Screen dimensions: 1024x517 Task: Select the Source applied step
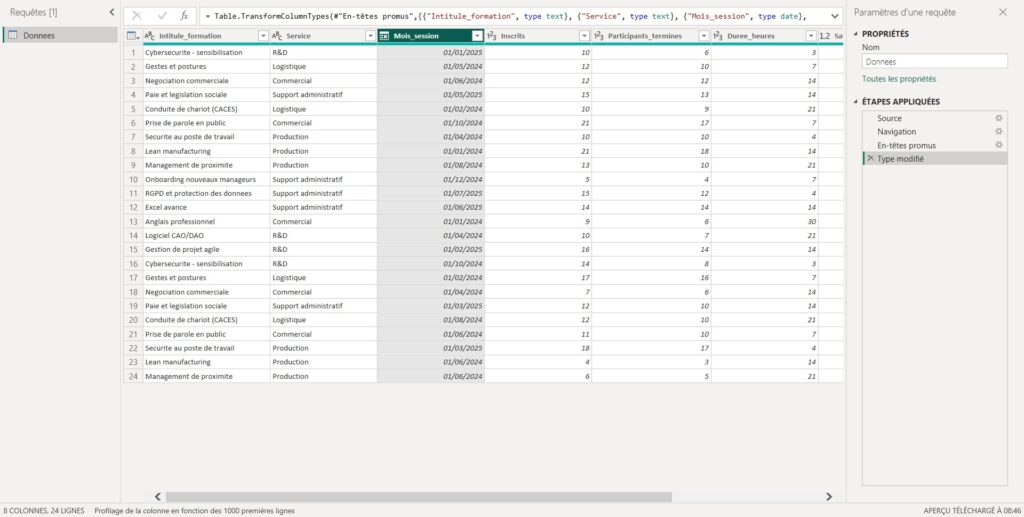click(x=935, y=118)
